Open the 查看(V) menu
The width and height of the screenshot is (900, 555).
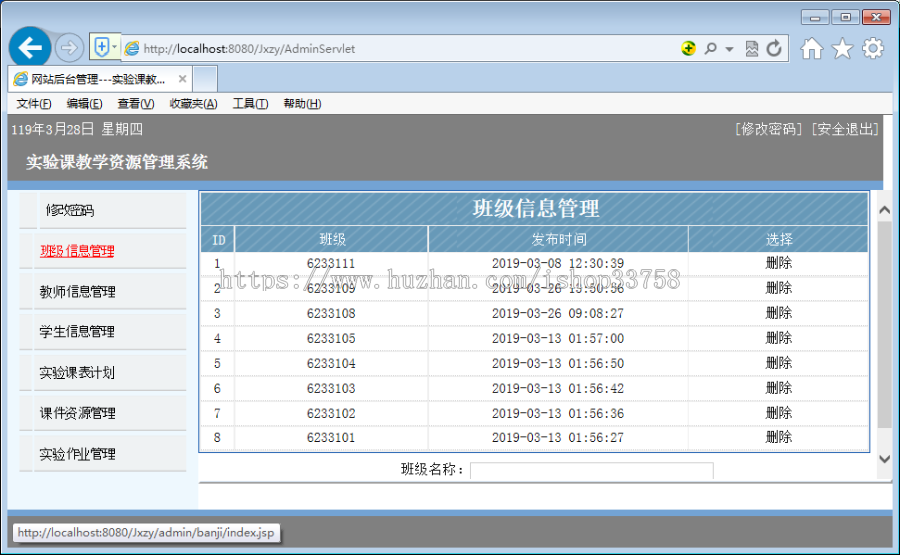click(135, 103)
